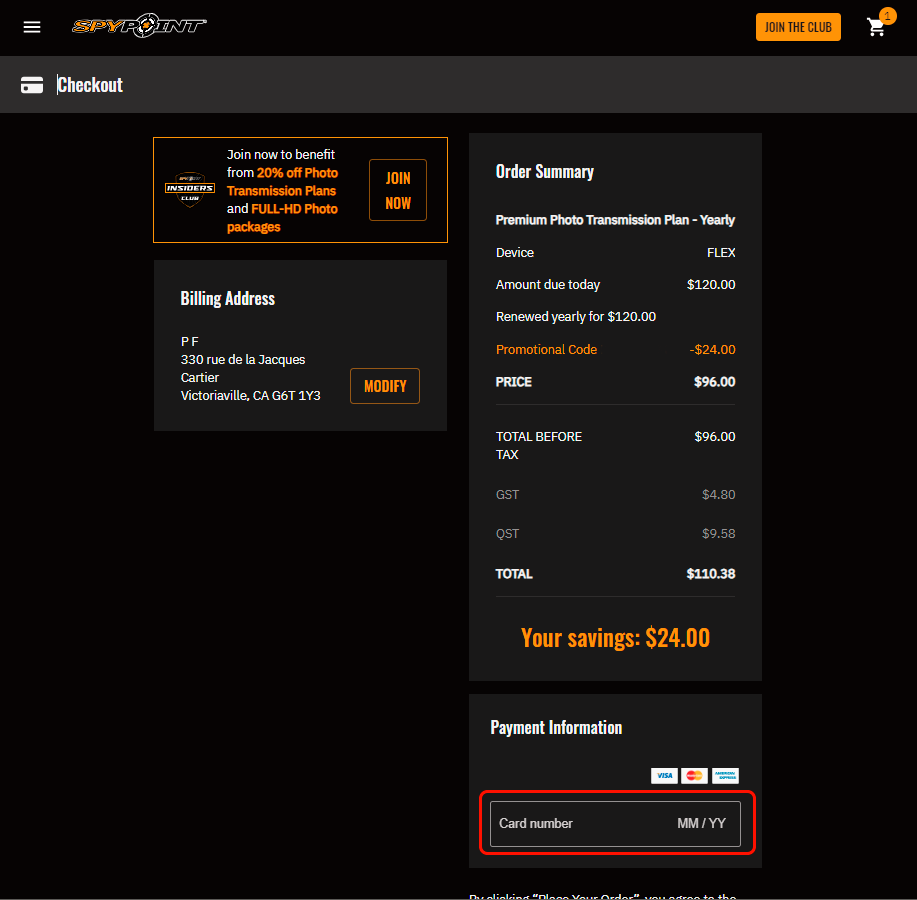Click the Card number field

pos(536,823)
